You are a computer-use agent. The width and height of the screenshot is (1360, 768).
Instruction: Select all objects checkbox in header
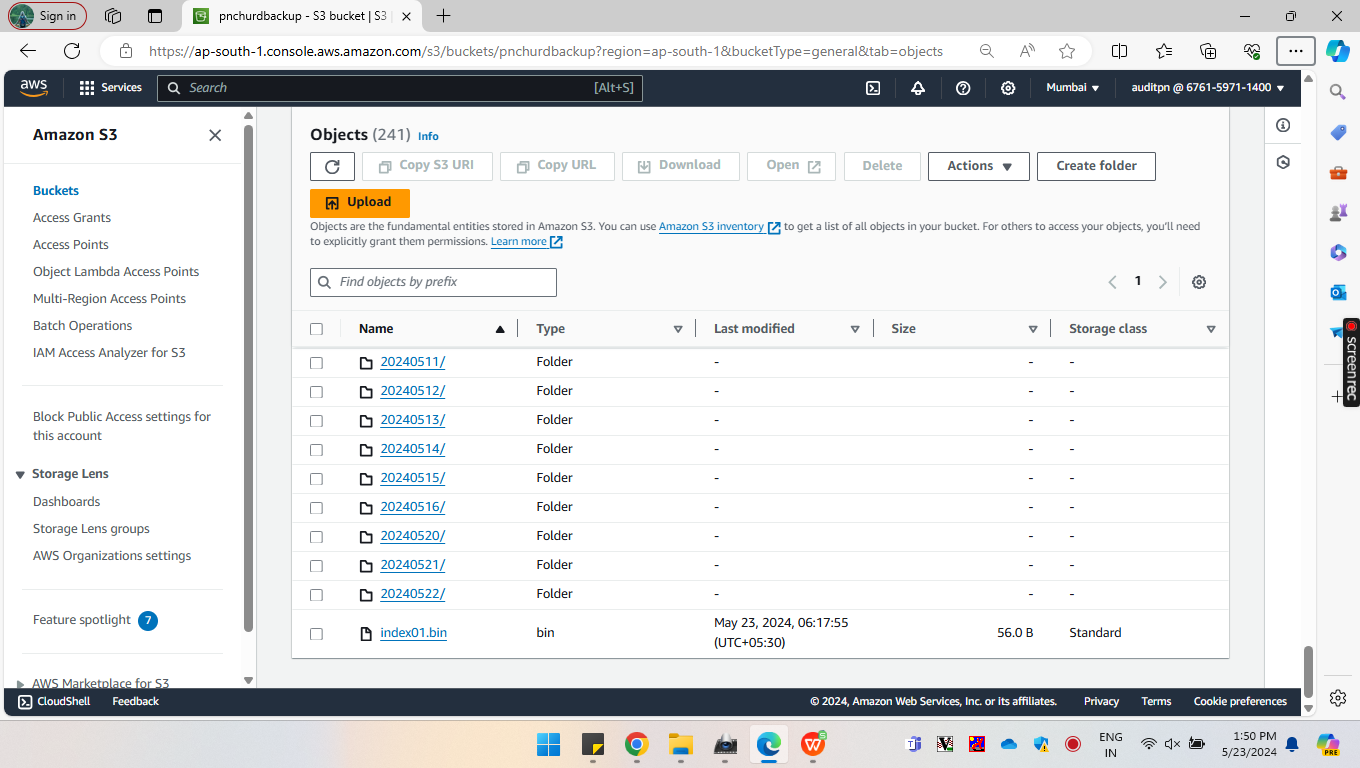(x=317, y=329)
